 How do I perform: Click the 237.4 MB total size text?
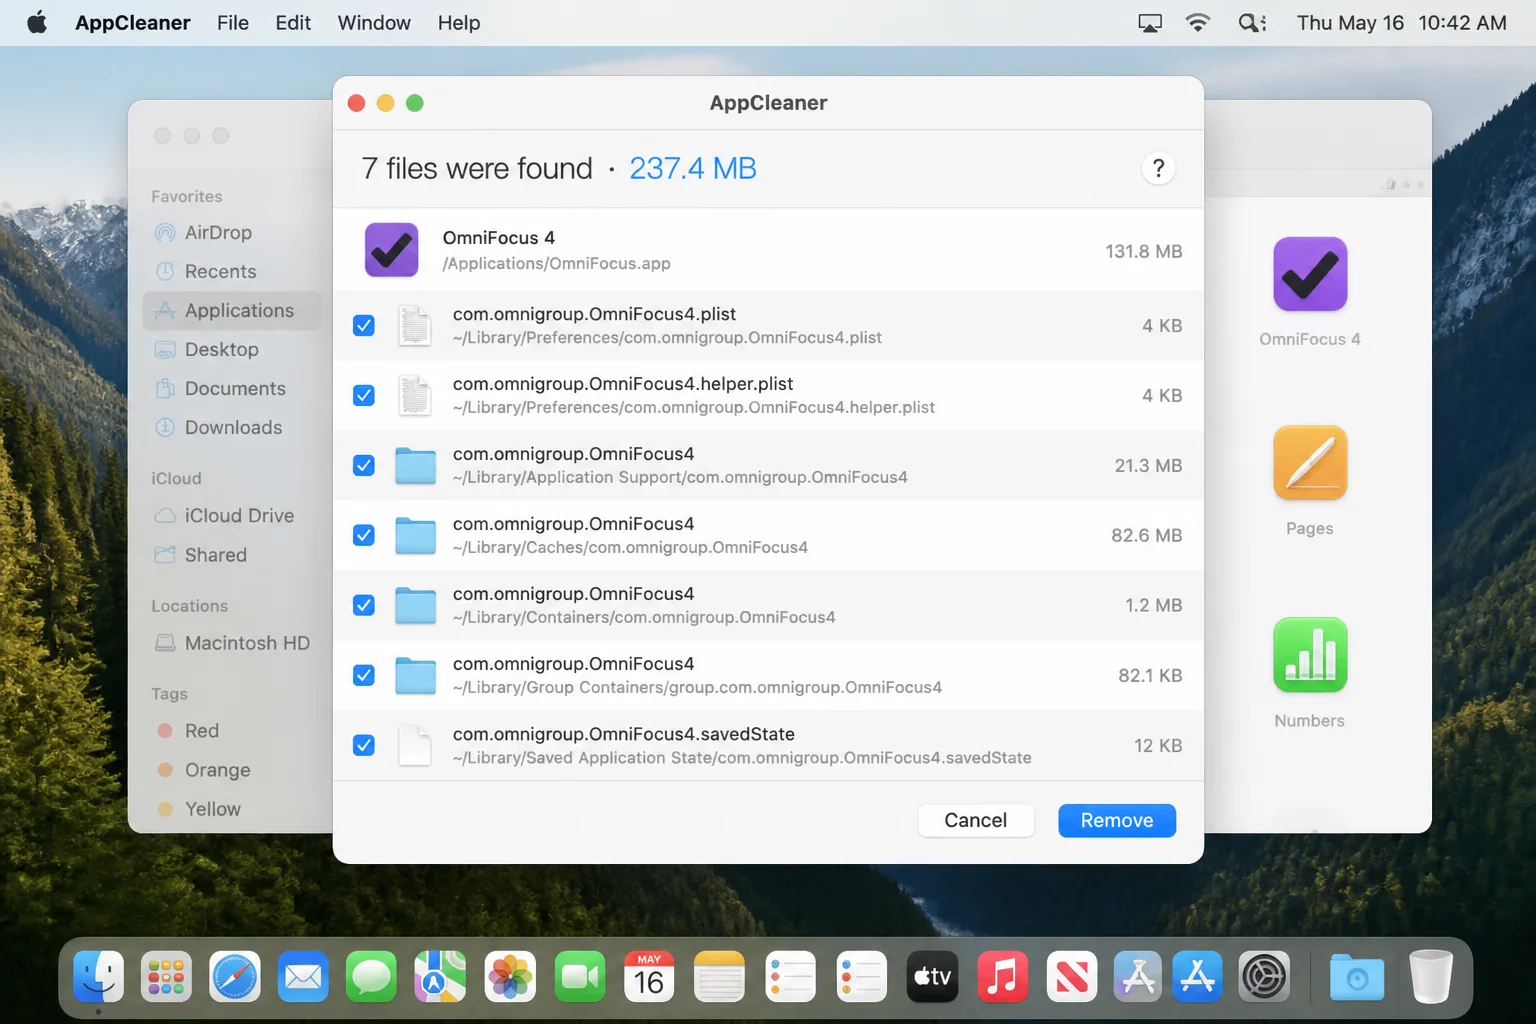(692, 168)
